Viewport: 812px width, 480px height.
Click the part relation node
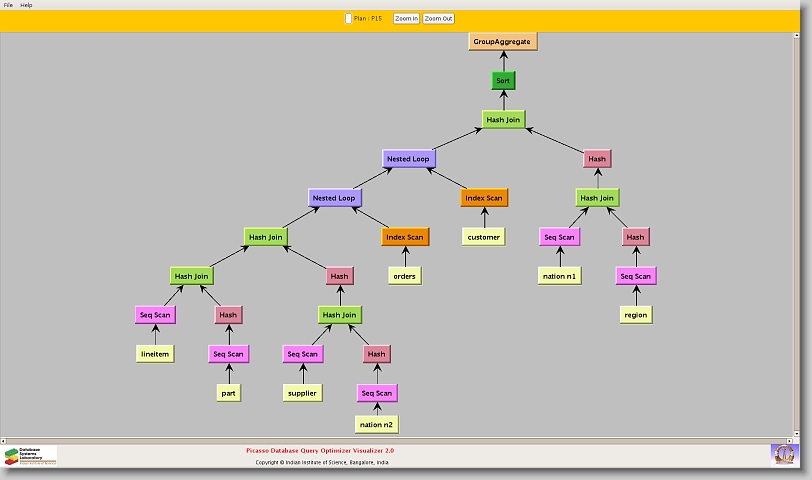click(228, 392)
